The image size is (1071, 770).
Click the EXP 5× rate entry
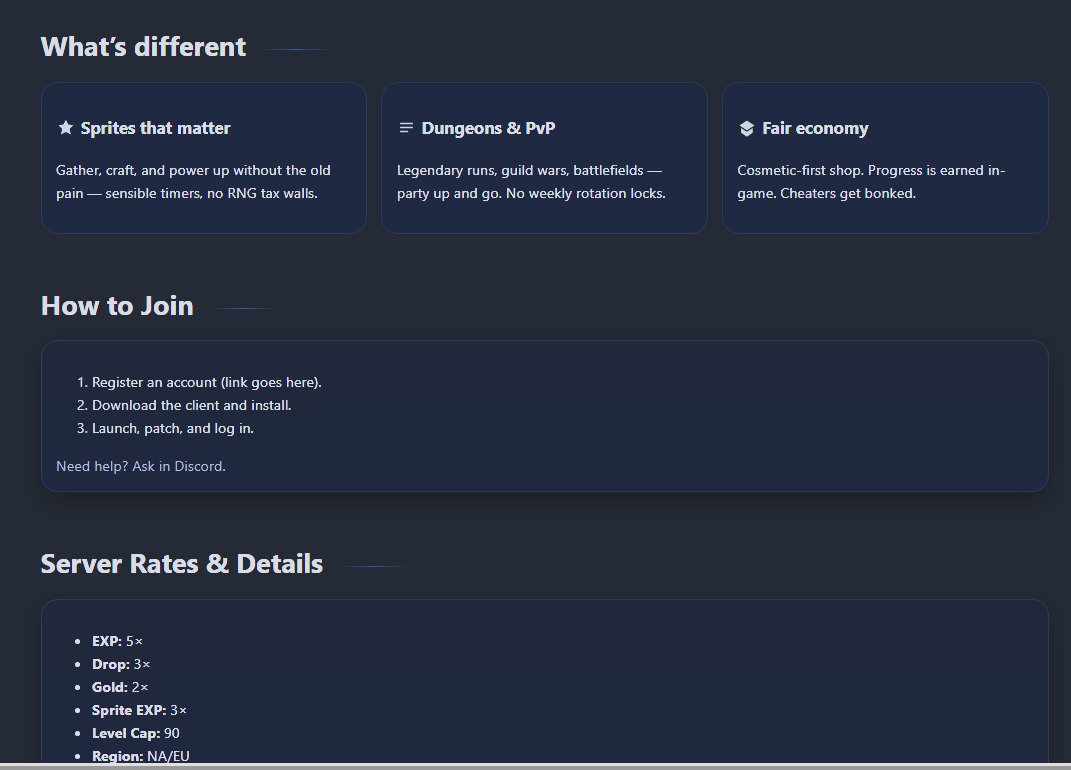coord(117,641)
